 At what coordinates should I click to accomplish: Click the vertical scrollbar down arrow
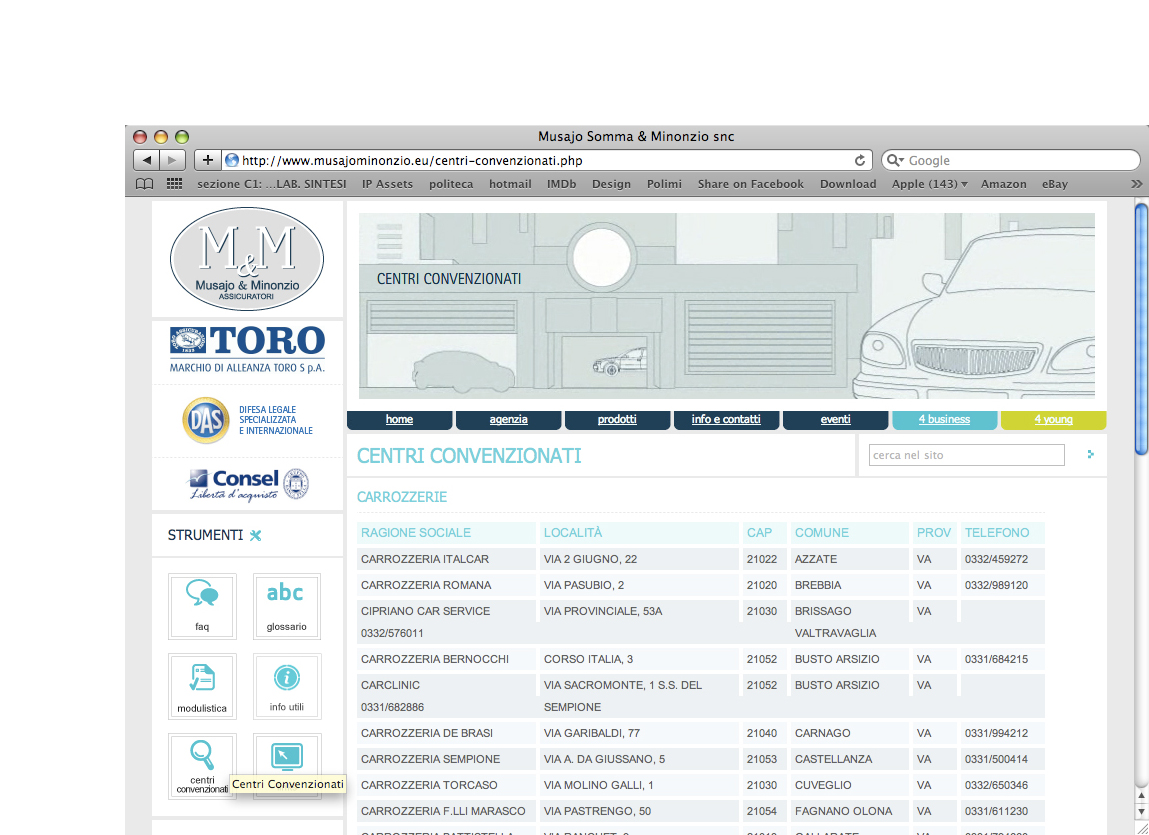click(x=1142, y=811)
